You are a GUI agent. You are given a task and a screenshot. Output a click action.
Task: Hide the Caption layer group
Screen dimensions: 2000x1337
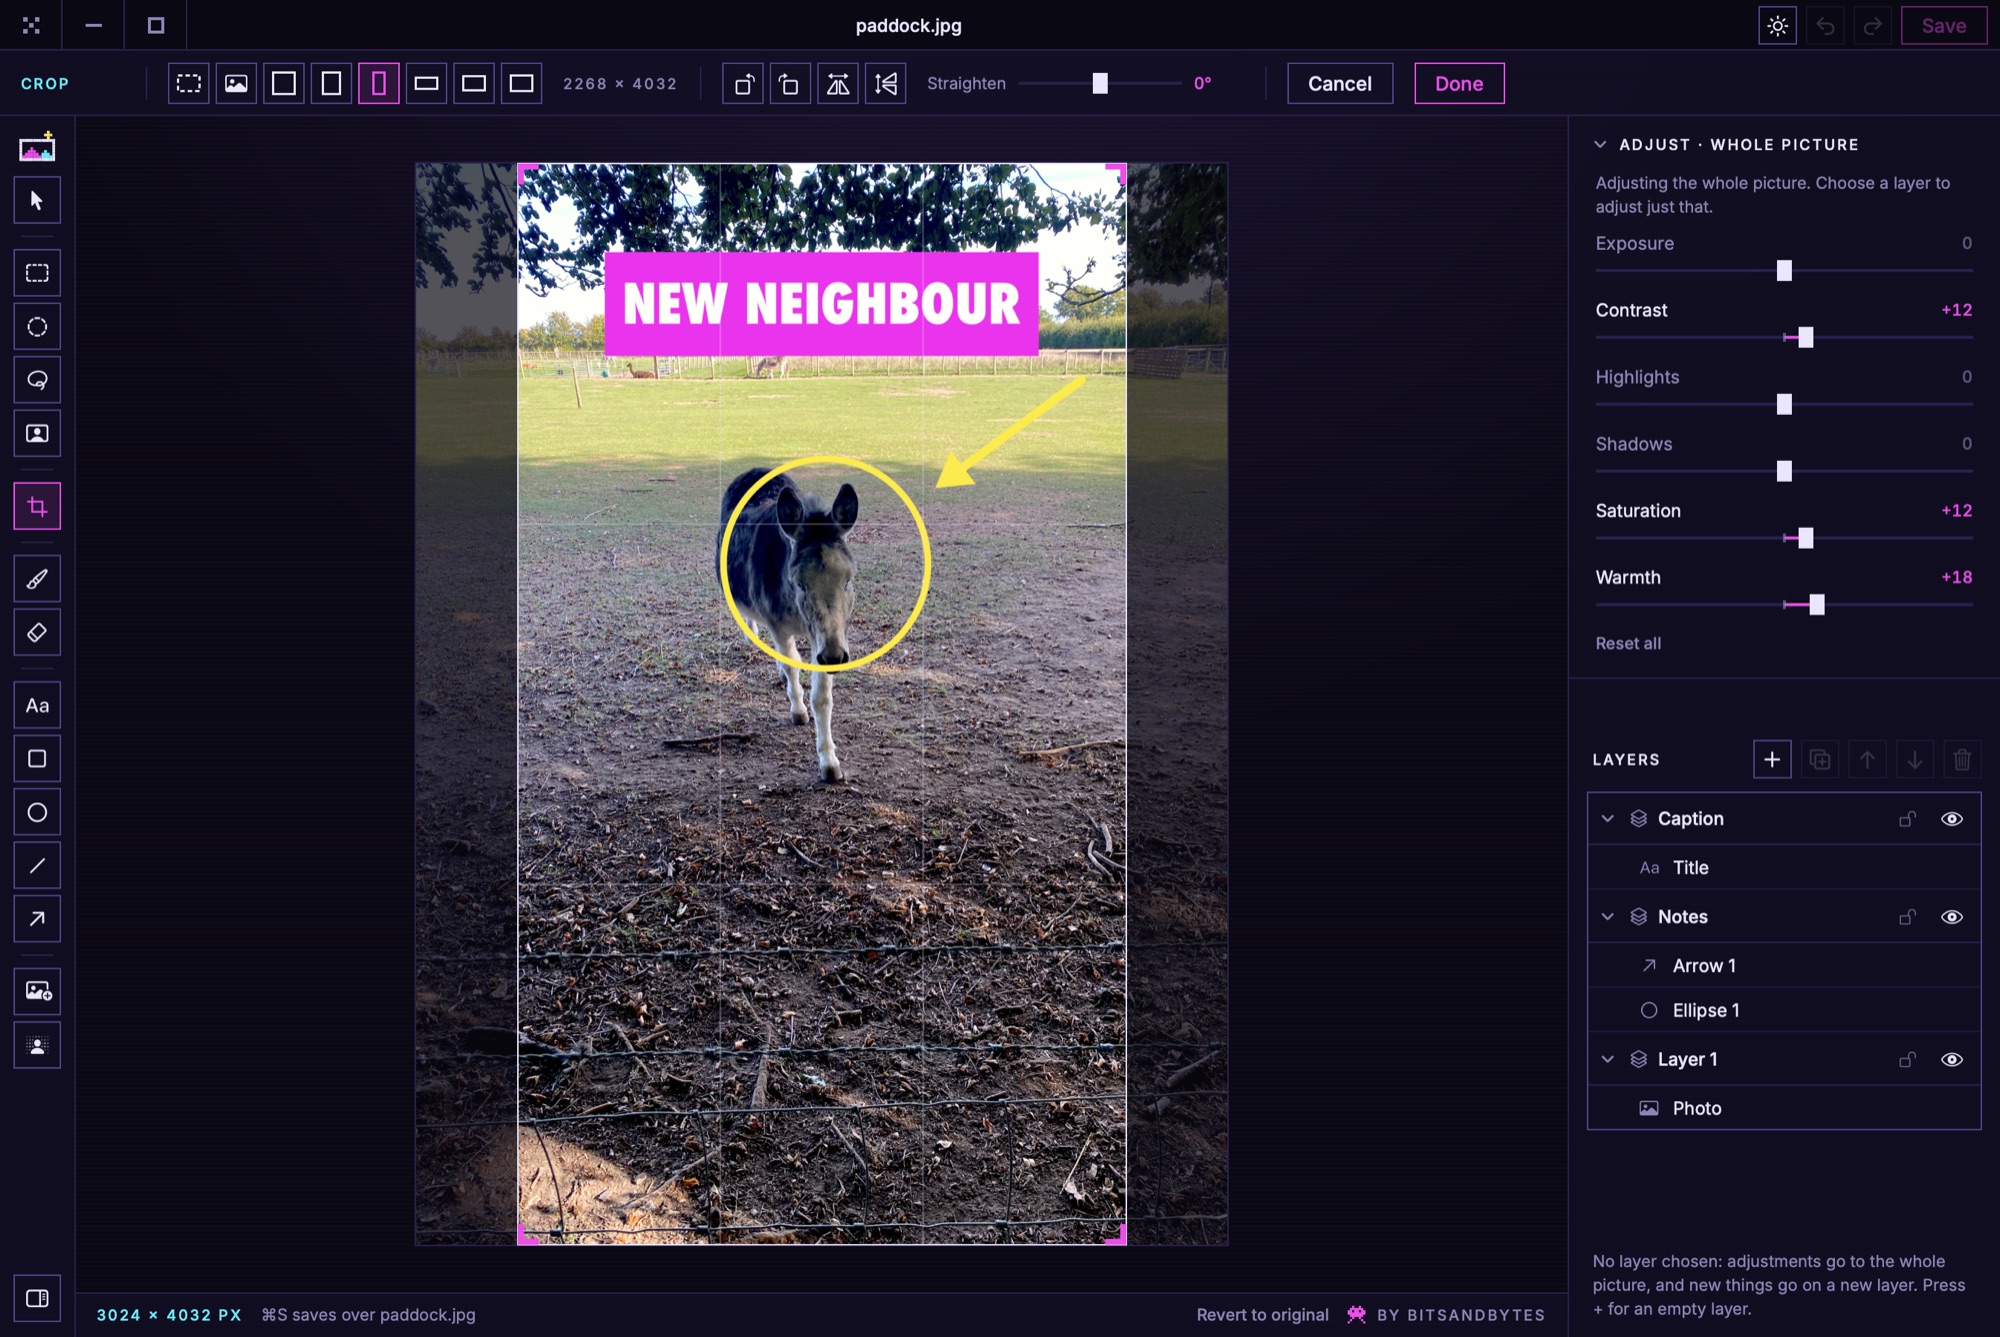click(x=1951, y=819)
